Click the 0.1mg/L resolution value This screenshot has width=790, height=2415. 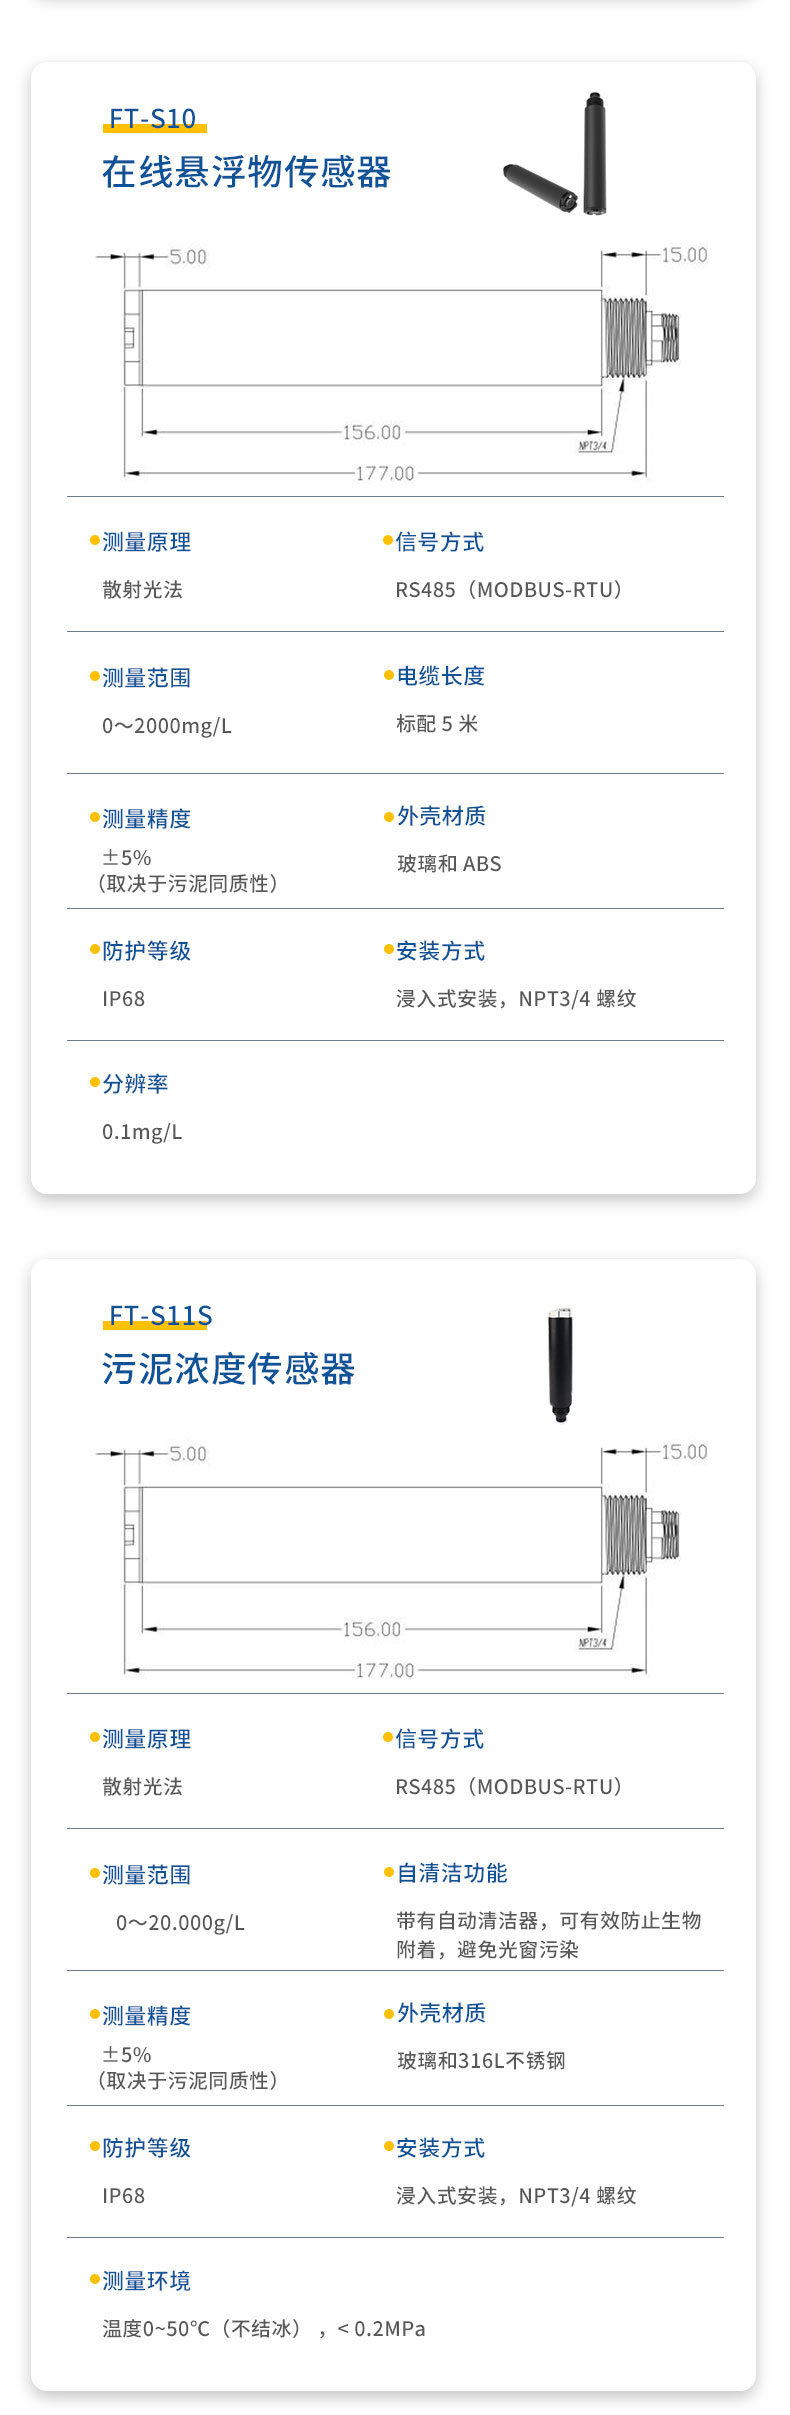[142, 1132]
